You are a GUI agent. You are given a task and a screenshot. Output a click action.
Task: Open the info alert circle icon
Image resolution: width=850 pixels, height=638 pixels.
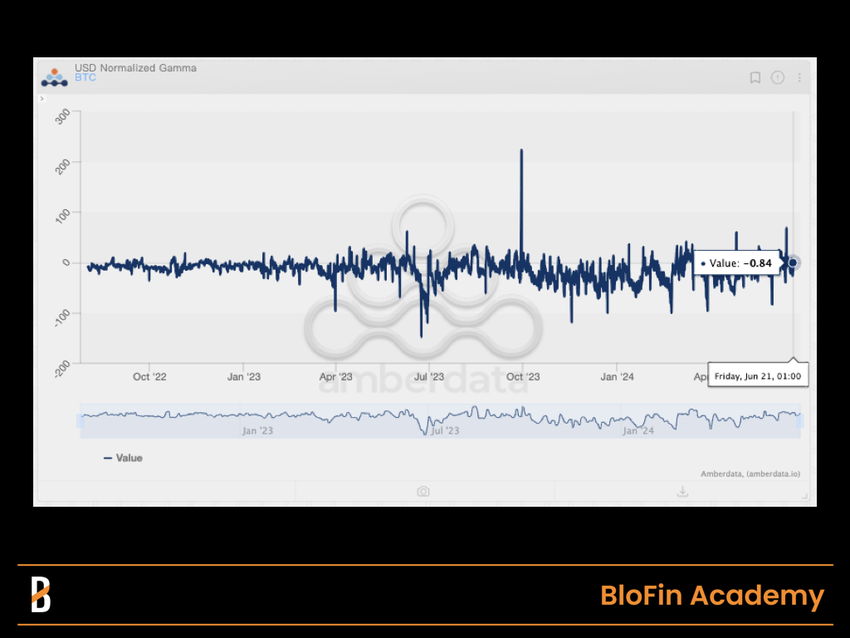tap(777, 78)
